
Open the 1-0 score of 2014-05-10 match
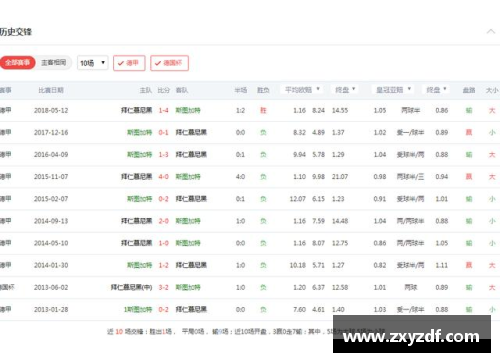tap(163, 243)
